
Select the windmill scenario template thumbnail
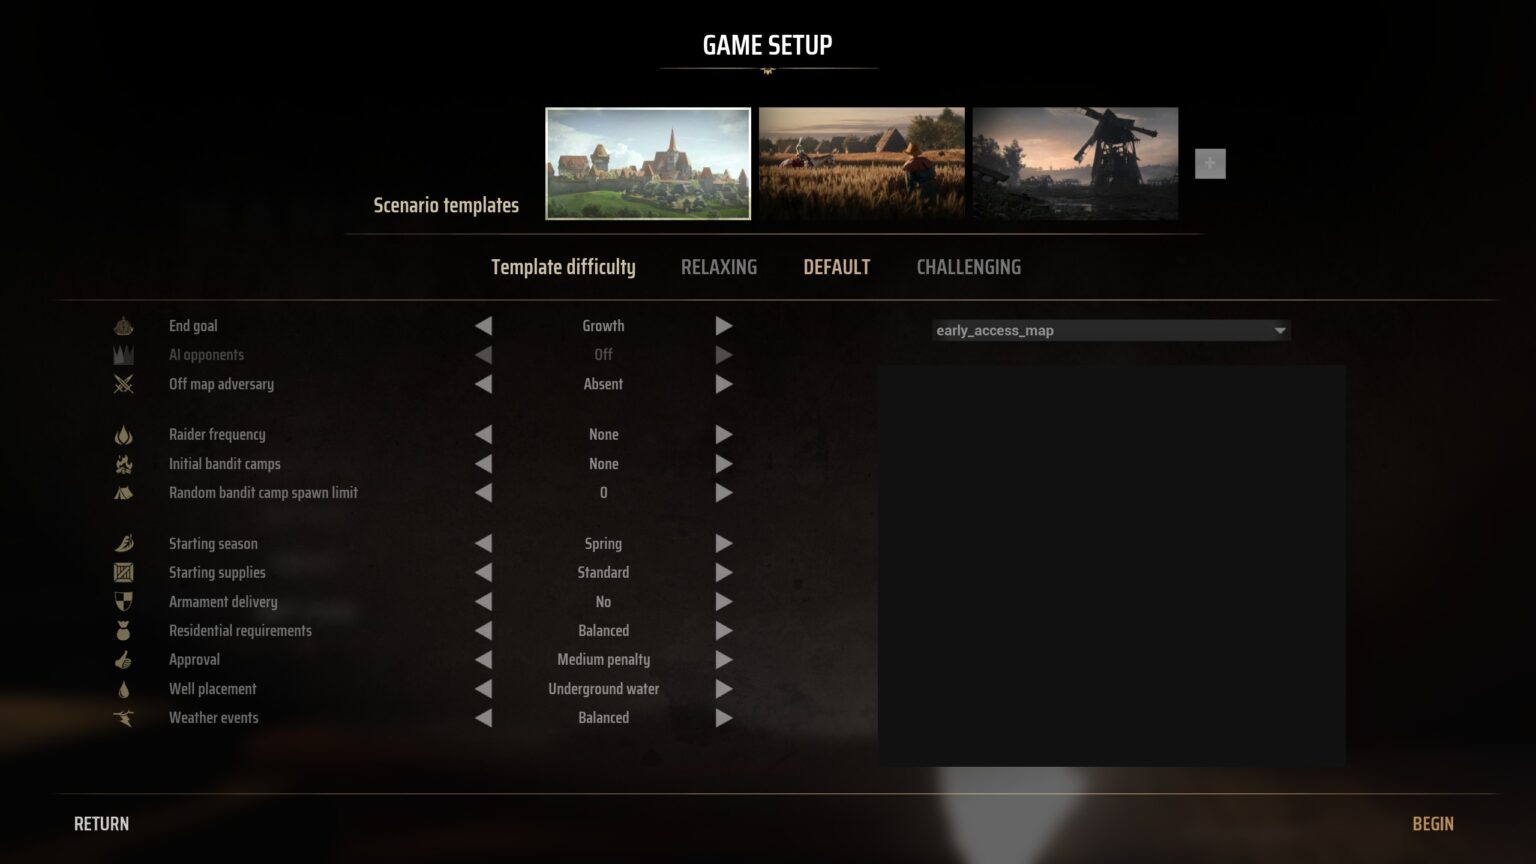click(x=1076, y=163)
